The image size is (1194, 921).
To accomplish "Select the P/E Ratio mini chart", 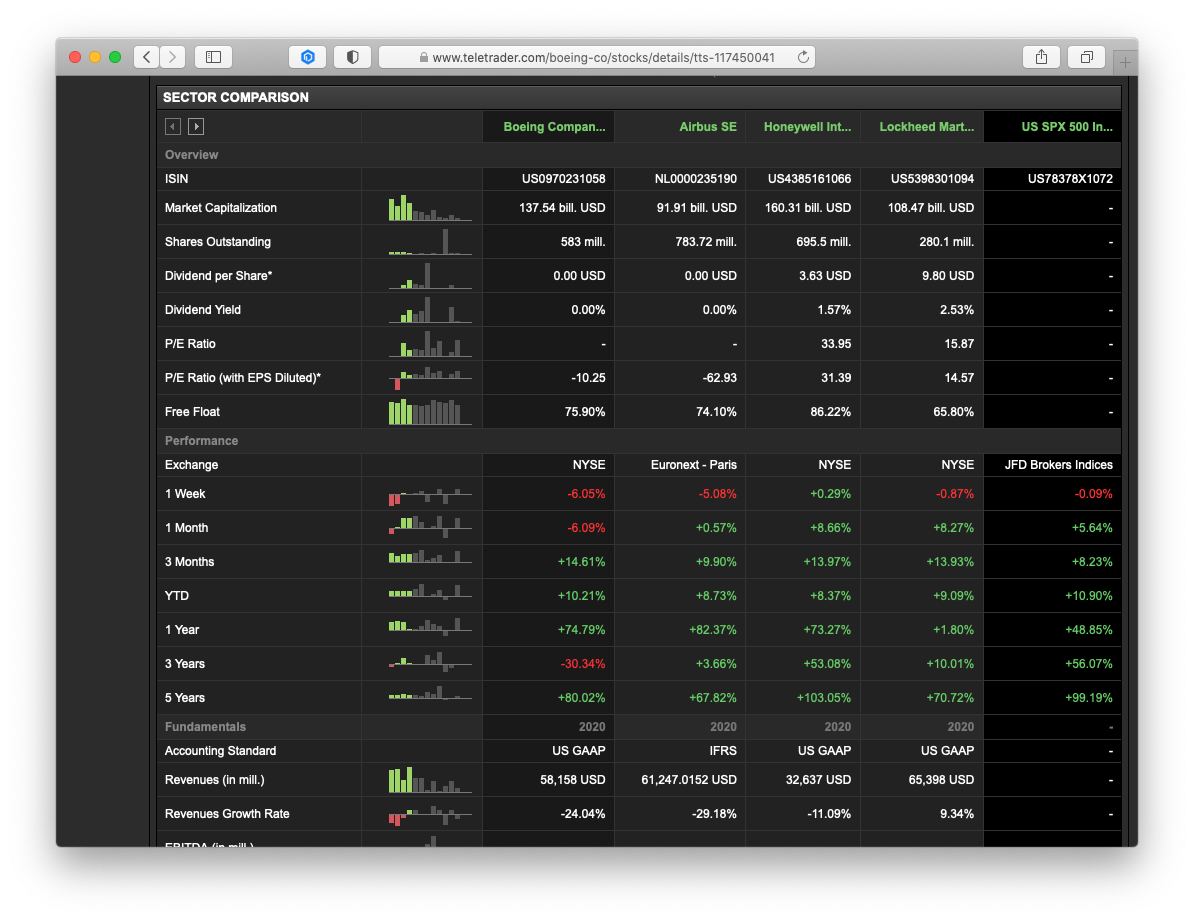I will tap(430, 344).
